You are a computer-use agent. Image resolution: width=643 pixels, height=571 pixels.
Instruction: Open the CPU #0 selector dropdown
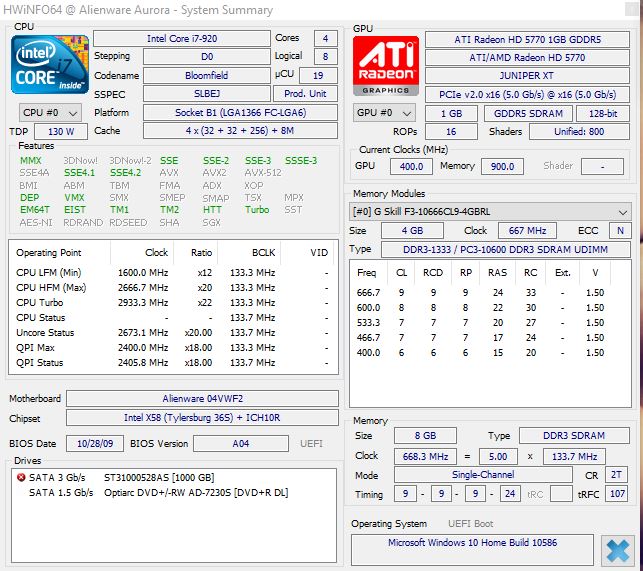tap(50, 113)
